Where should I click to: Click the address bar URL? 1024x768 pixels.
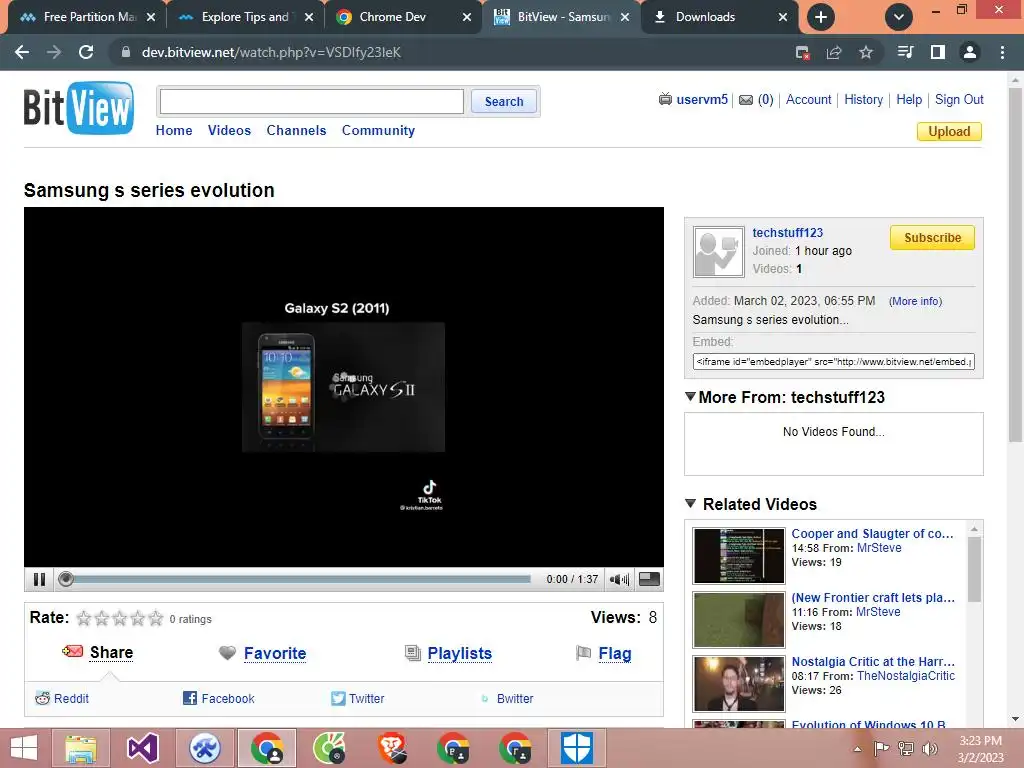(x=271, y=52)
